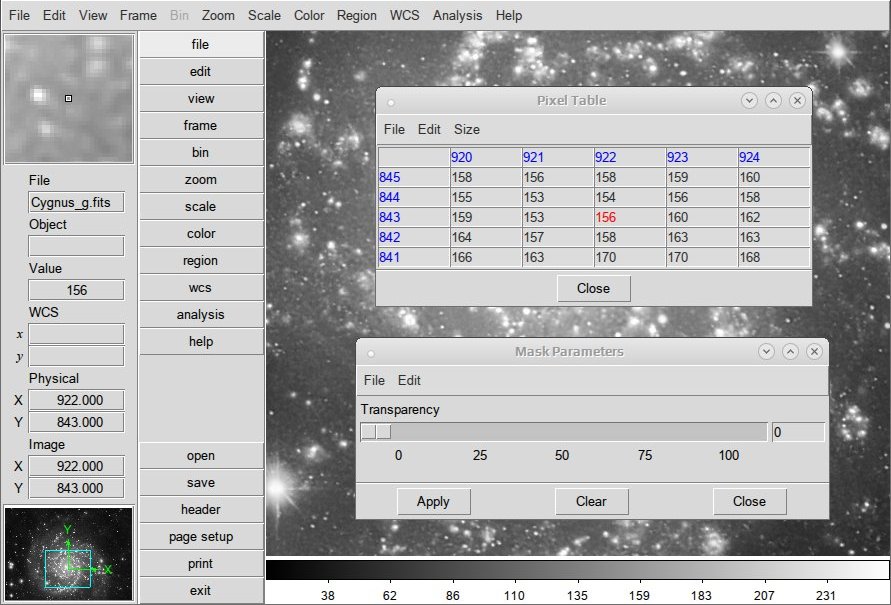This screenshot has width=891, height=605.
Task: Open Edit menu in Pixel Table
Action: pyautogui.click(x=429, y=130)
